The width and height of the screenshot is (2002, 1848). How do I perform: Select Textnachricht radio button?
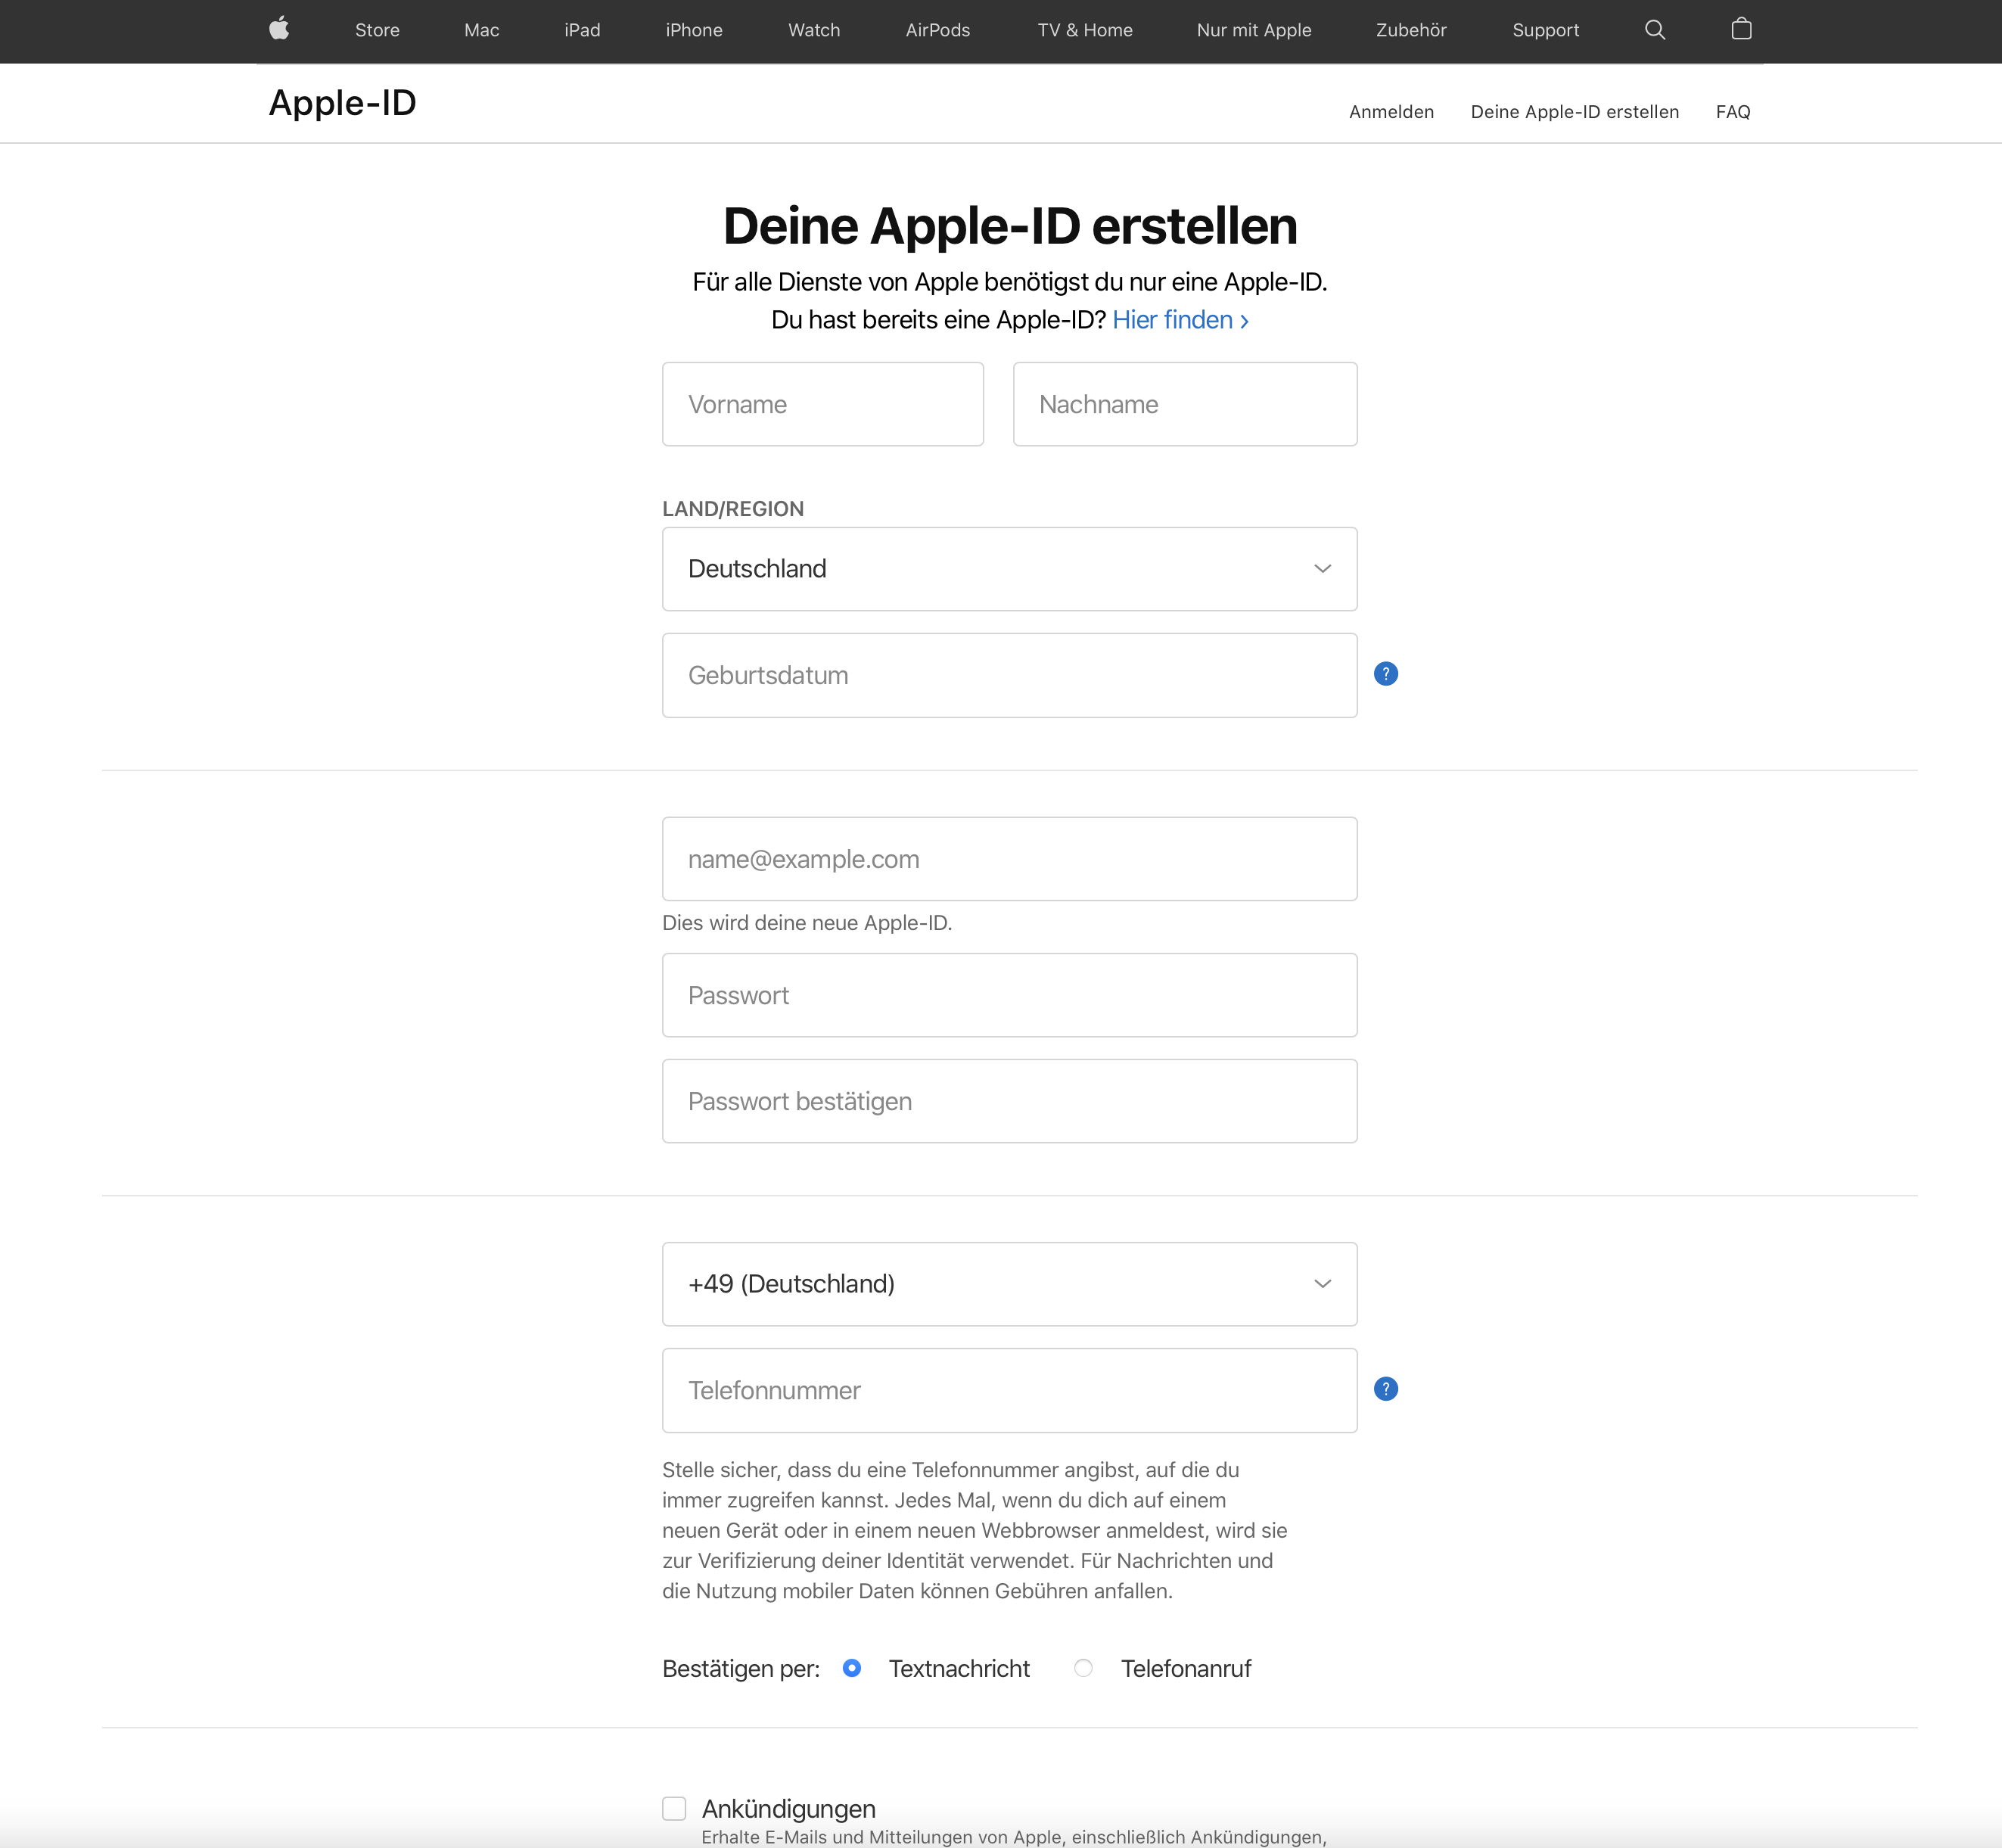(x=851, y=1668)
